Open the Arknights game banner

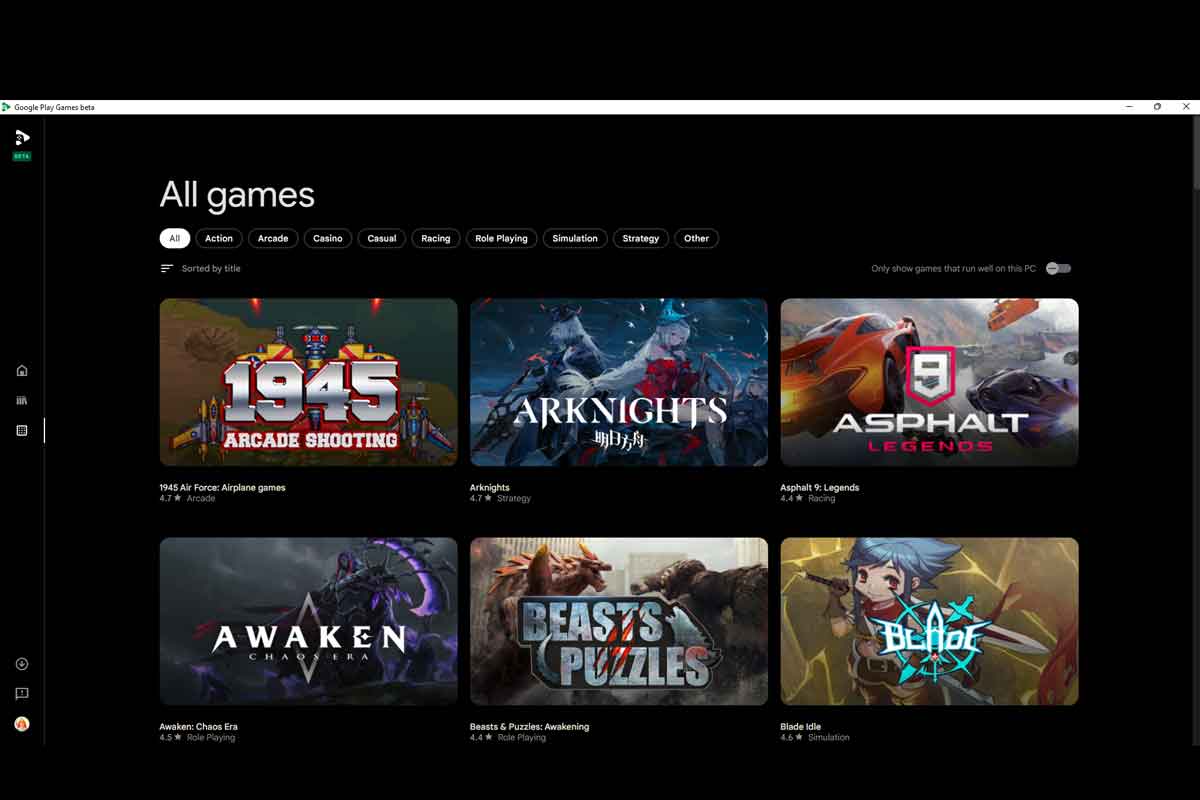coord(618,383)
